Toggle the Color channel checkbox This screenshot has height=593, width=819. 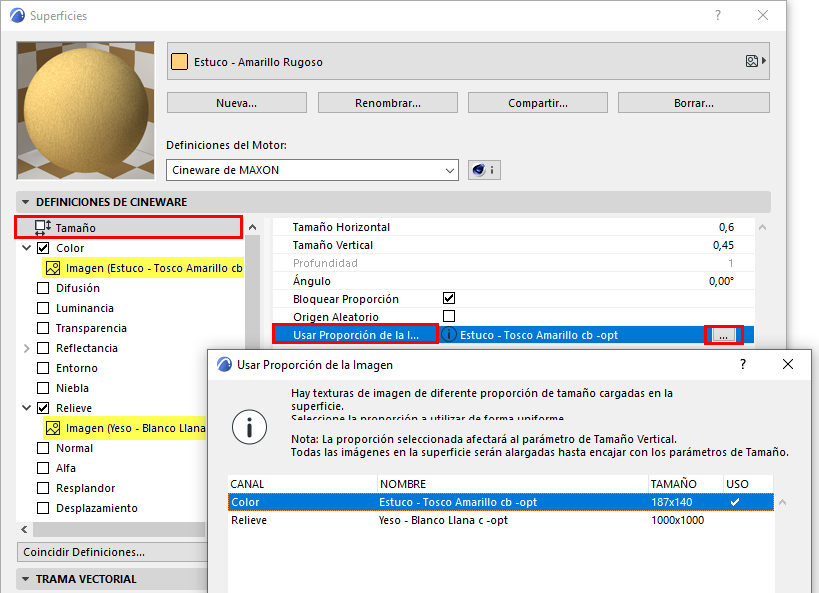click(x=43, y=248)
